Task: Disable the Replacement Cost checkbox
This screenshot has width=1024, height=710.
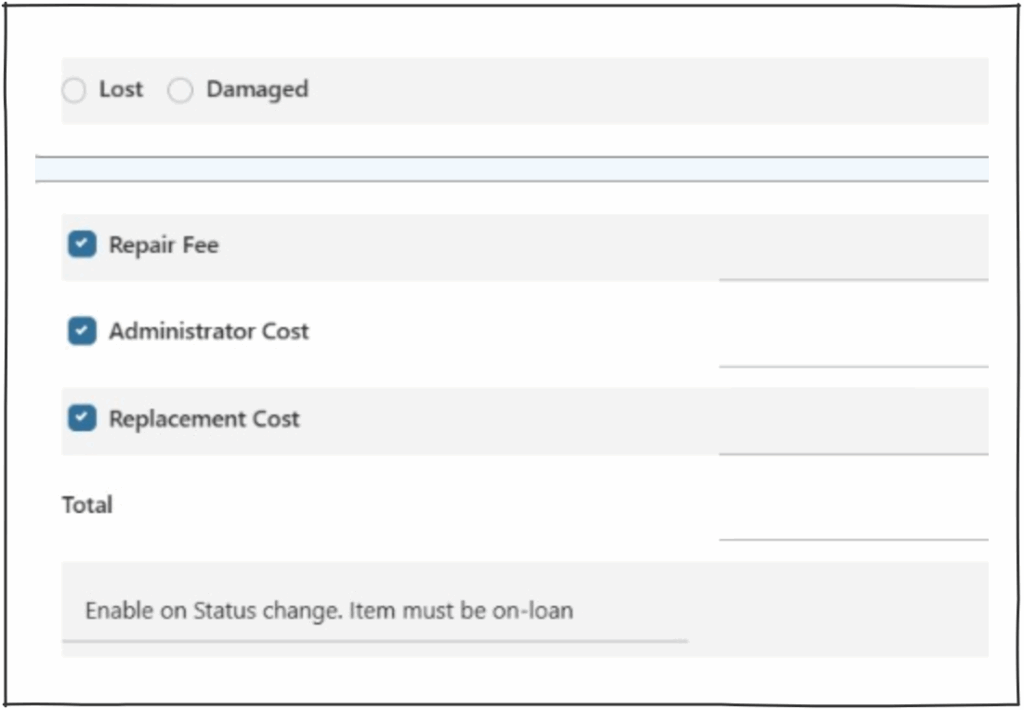Action: tap(82, 419)
